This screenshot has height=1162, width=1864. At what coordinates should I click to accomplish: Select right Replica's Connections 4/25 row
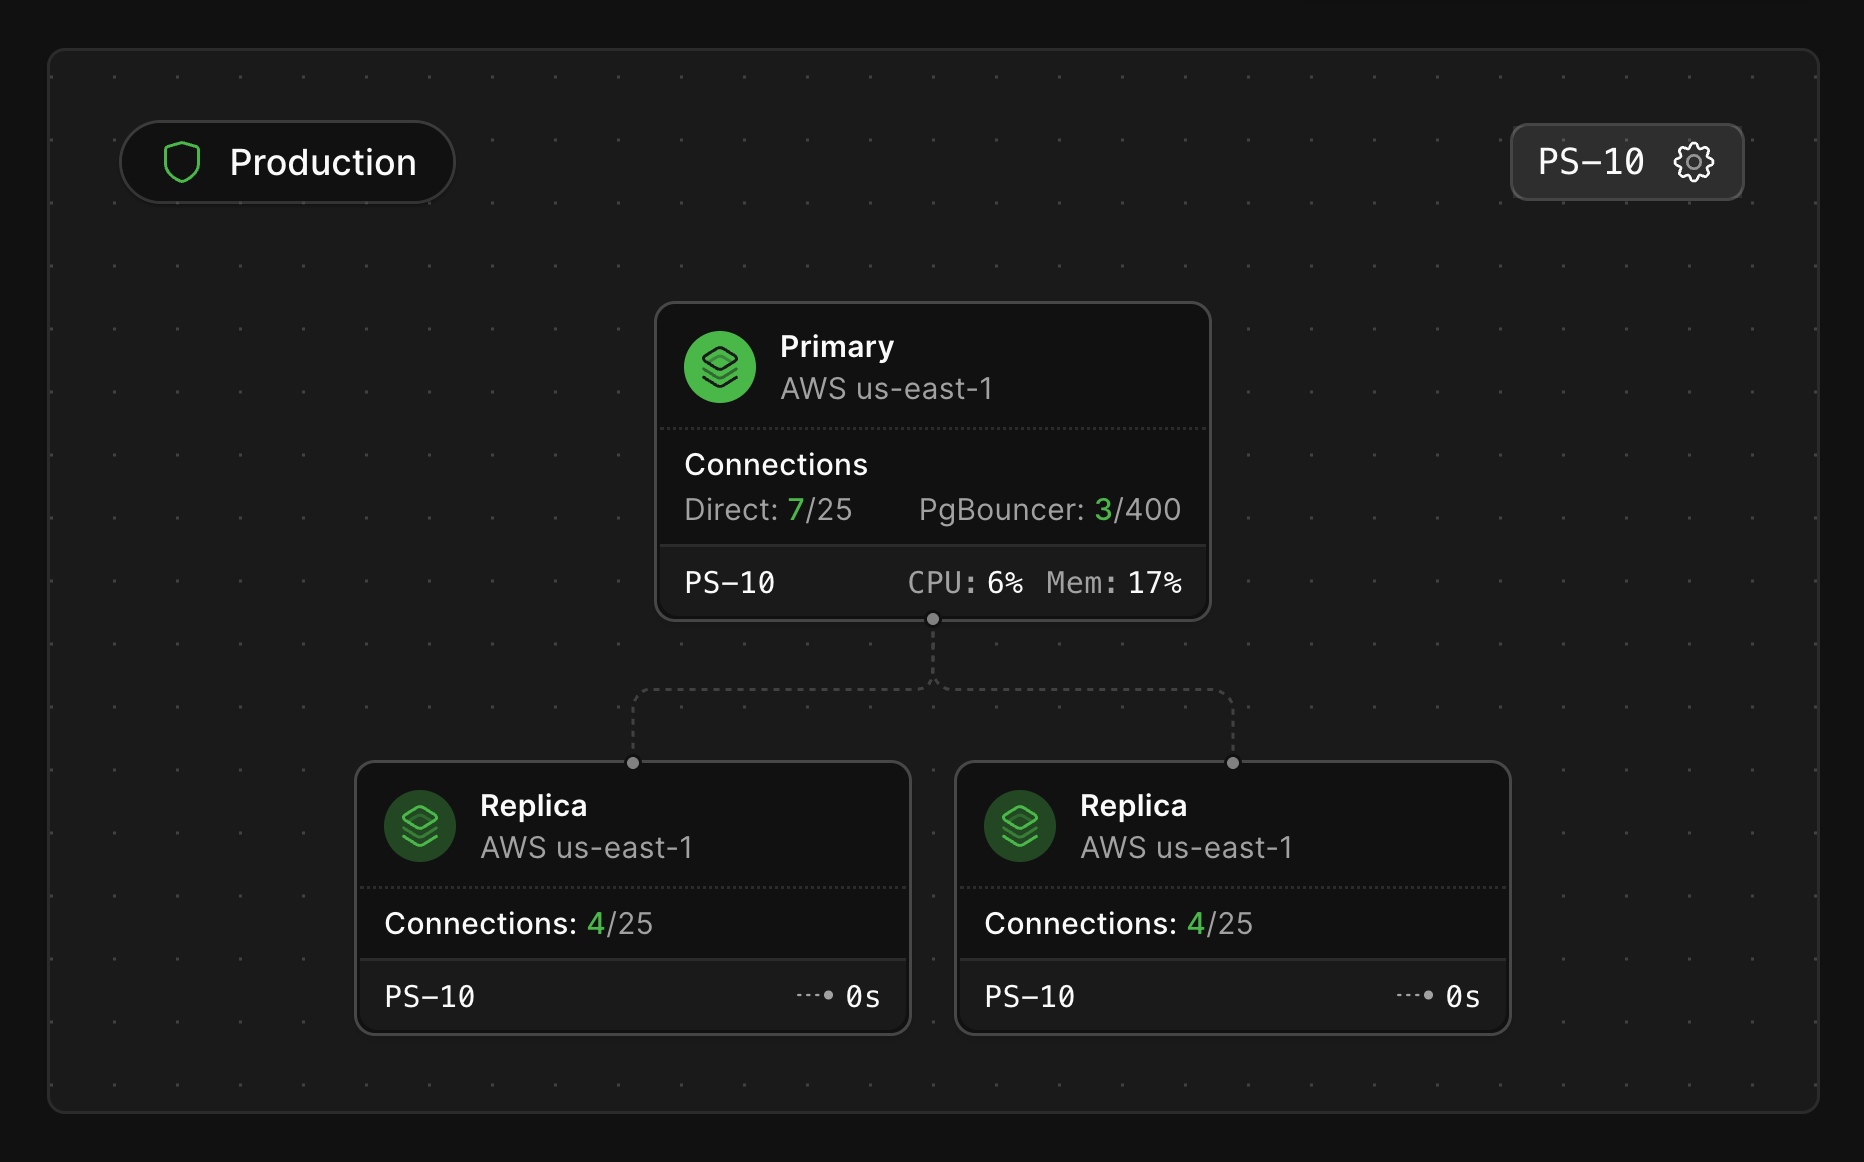[x=1233, y=923]
